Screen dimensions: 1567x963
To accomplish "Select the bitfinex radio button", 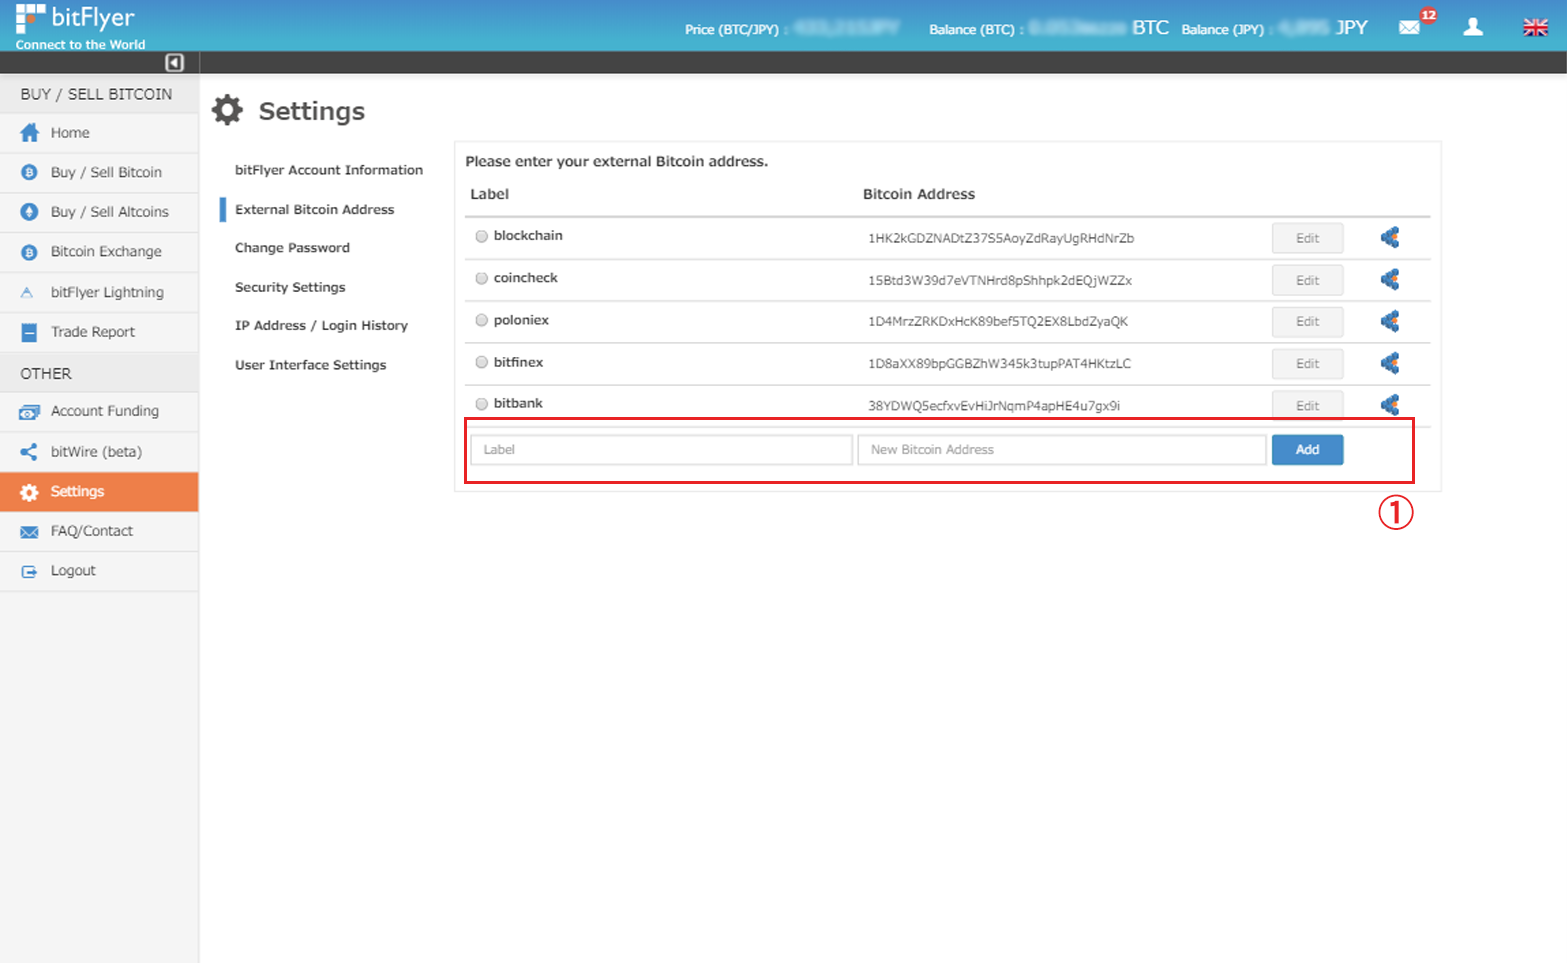I will point(482,362).
